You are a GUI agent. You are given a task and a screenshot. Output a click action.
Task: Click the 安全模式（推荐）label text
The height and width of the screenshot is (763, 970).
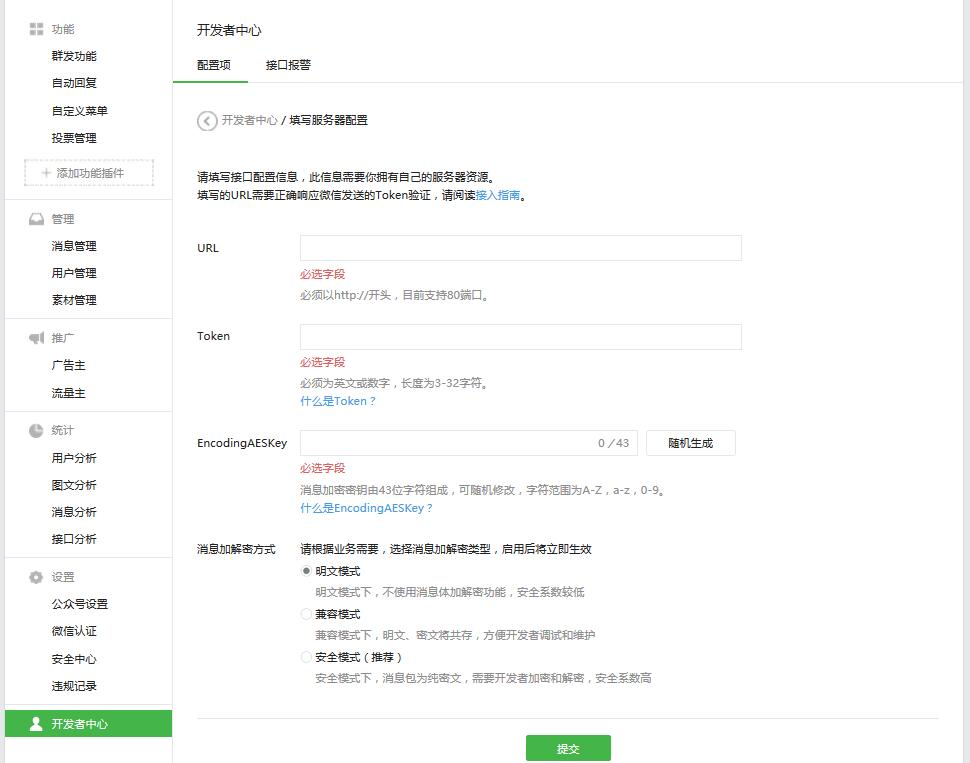point(359,657)
